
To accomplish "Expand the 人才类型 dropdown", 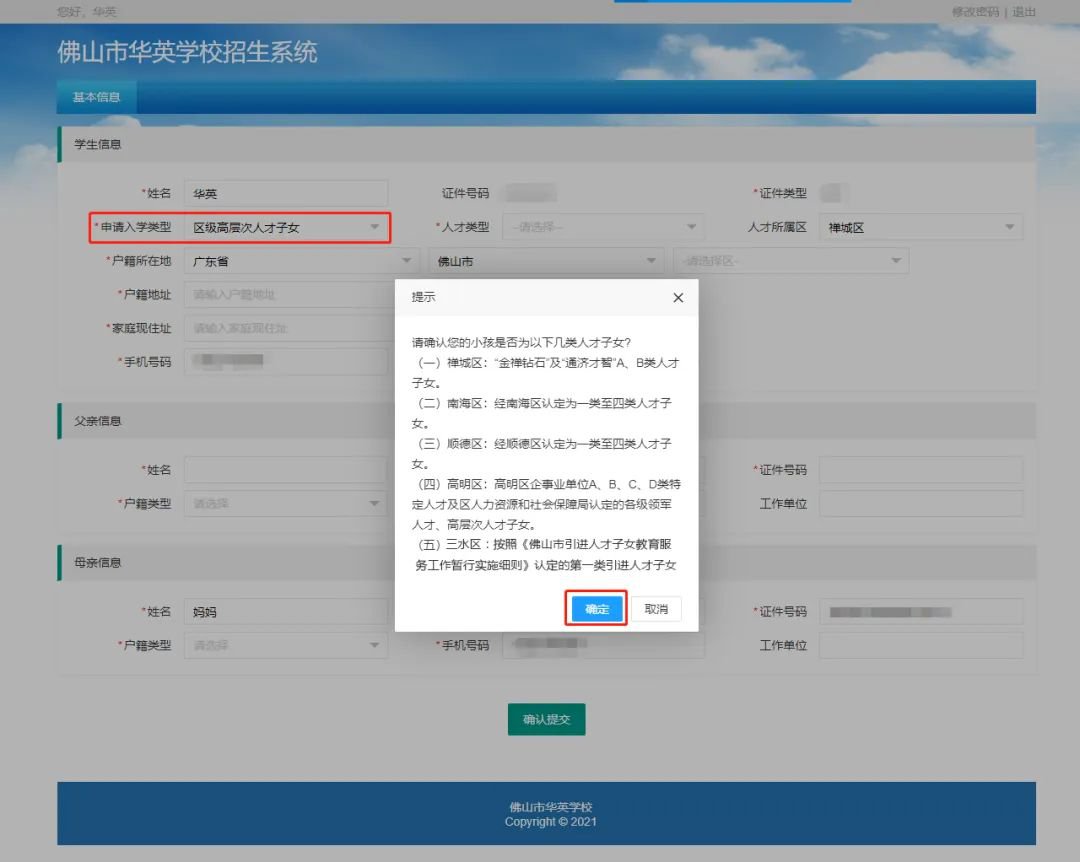I will pos(603,227).
